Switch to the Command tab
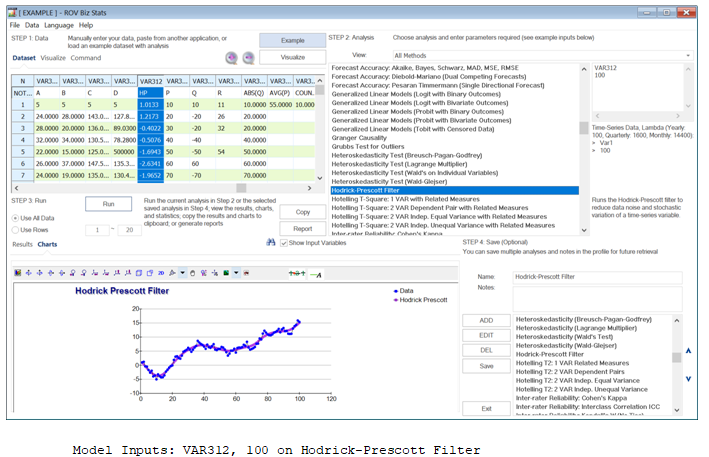This screenshot has width=709, height=457. tap(86, 58)
